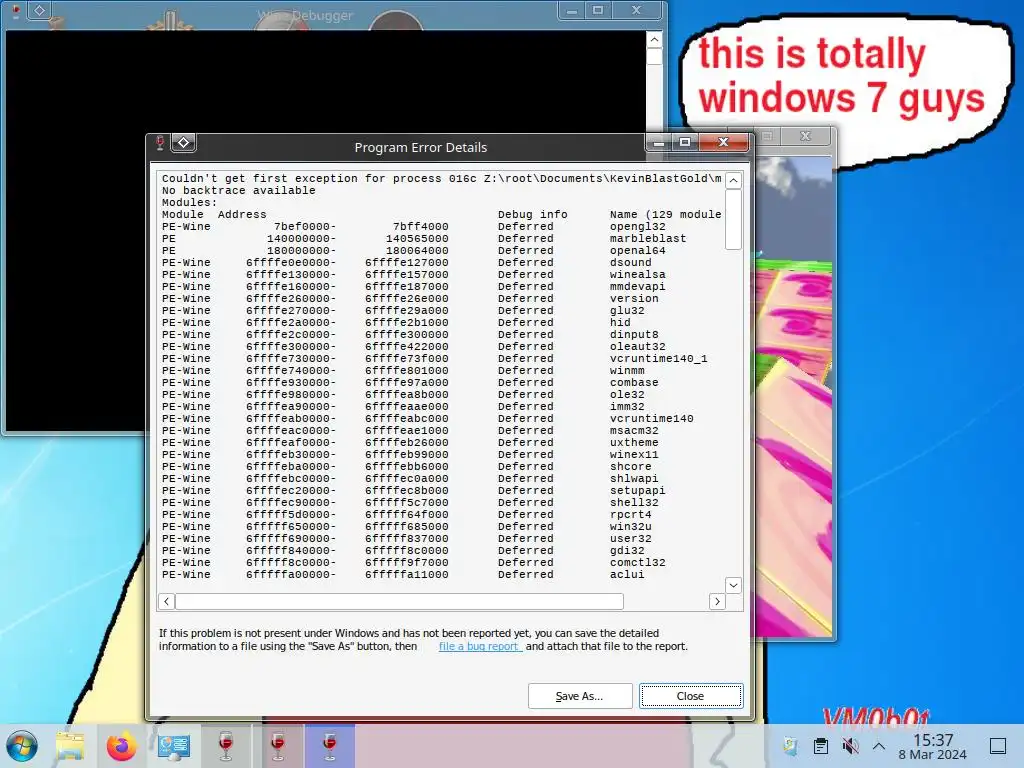Click the 'No backtrace available' line
The width and height of the screenshot is (1024, 768).
tap(238, 191)
